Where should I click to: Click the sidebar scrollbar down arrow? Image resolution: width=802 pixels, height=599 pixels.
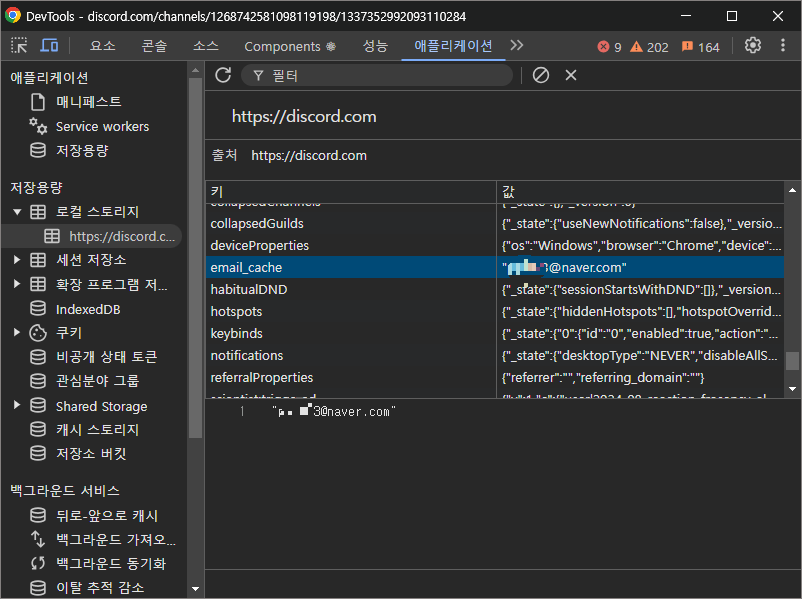(195, 589)
